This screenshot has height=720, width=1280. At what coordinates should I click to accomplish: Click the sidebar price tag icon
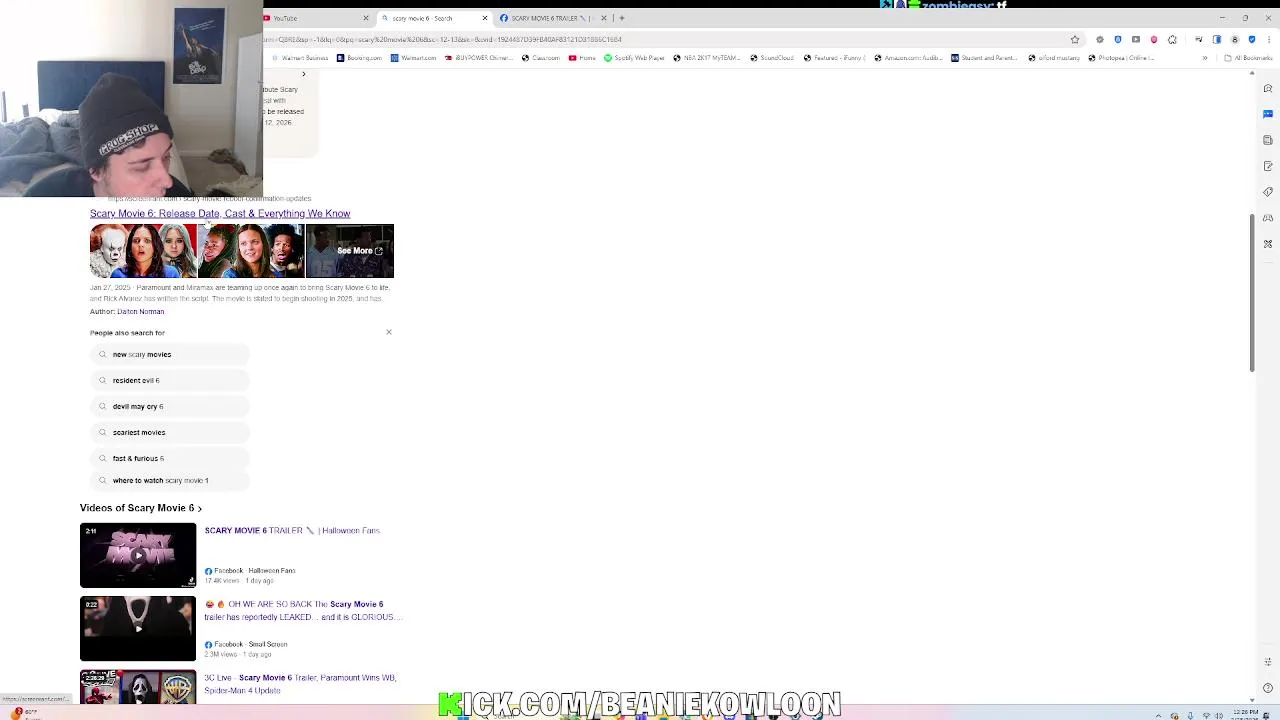pos(1268,192)
